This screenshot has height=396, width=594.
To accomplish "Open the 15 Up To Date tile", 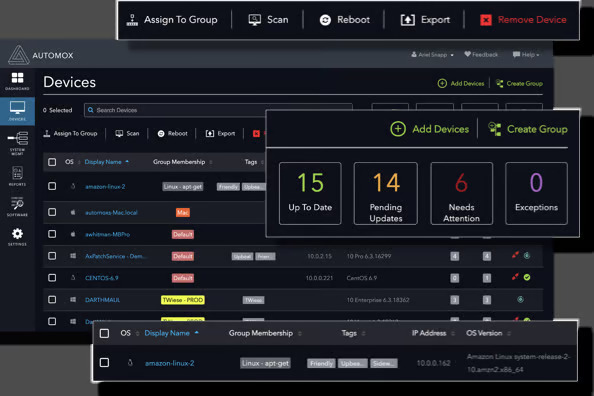I will 310,193.
